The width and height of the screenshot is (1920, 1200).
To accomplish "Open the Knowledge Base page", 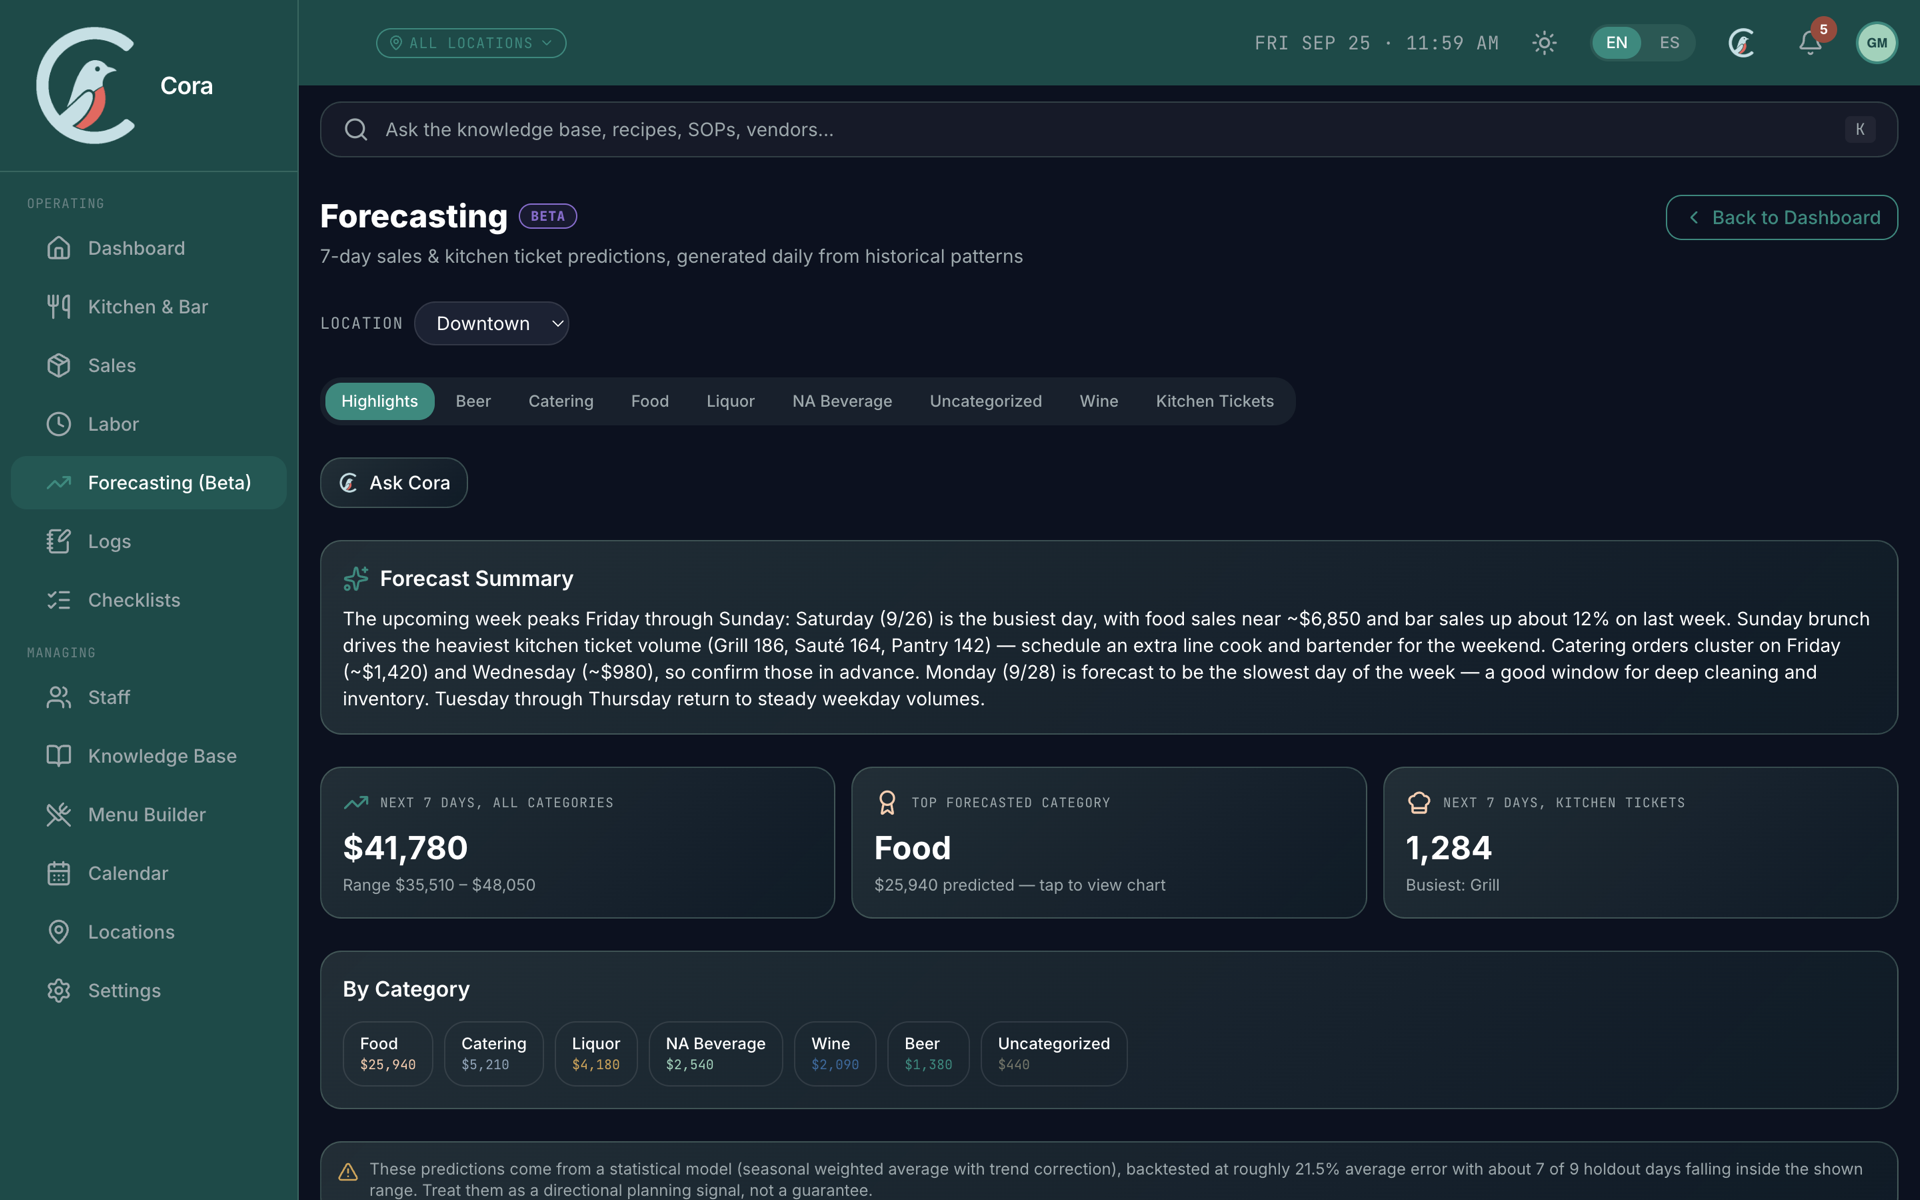I will coord(149,756).
